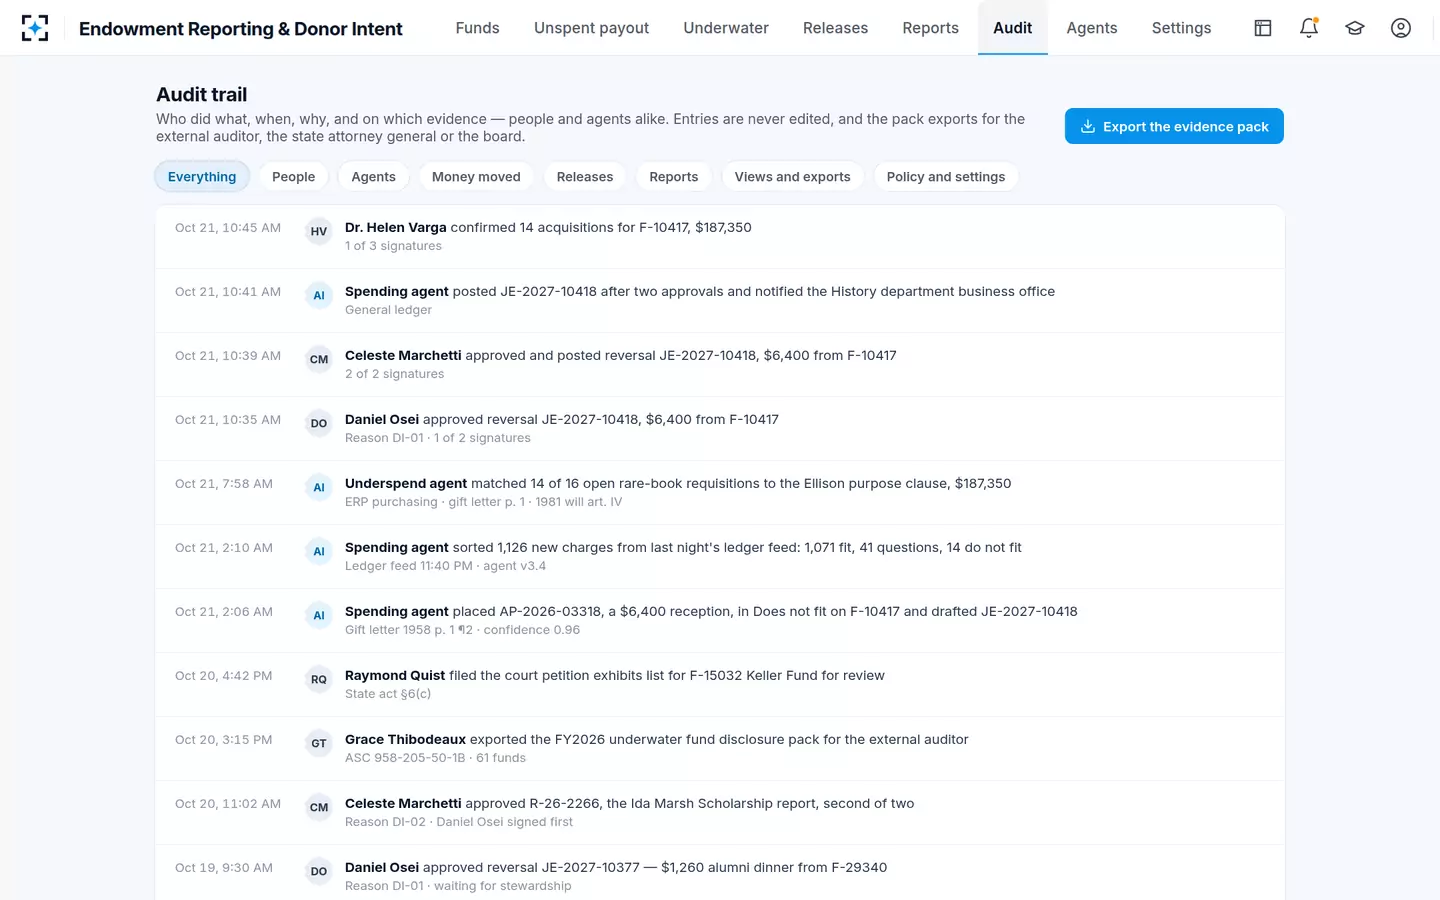Open the user account profile icon
The image size is (1440, 900).
(x=1401, y=28)
